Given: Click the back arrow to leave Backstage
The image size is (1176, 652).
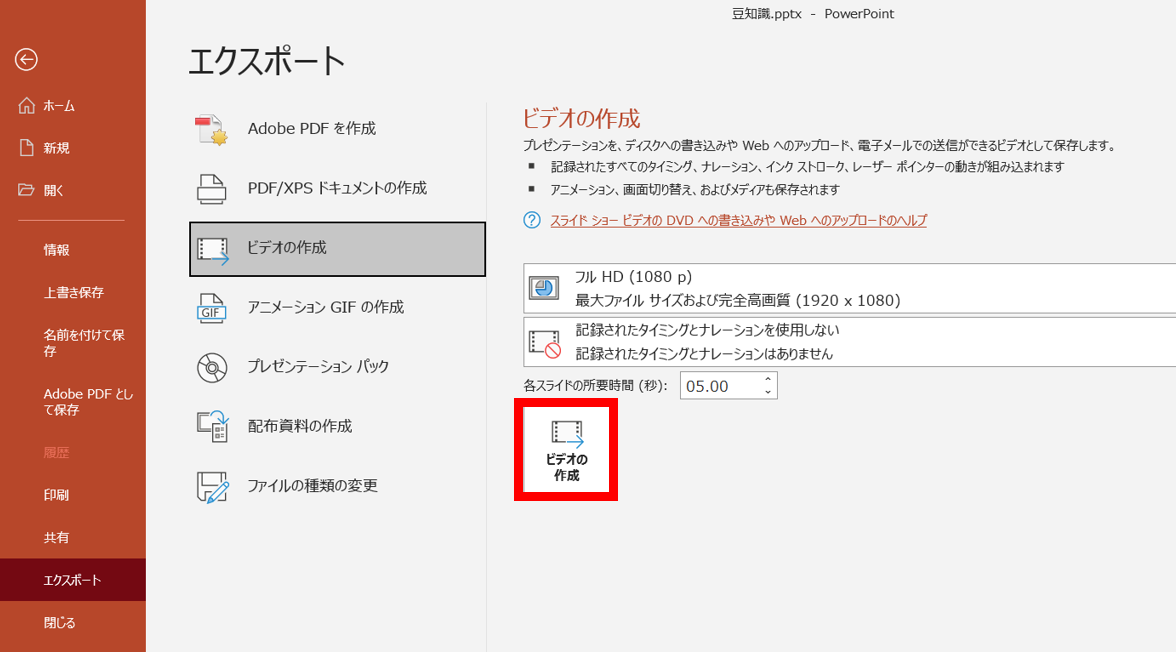Looking at the screenshot, I should (26, 59).
